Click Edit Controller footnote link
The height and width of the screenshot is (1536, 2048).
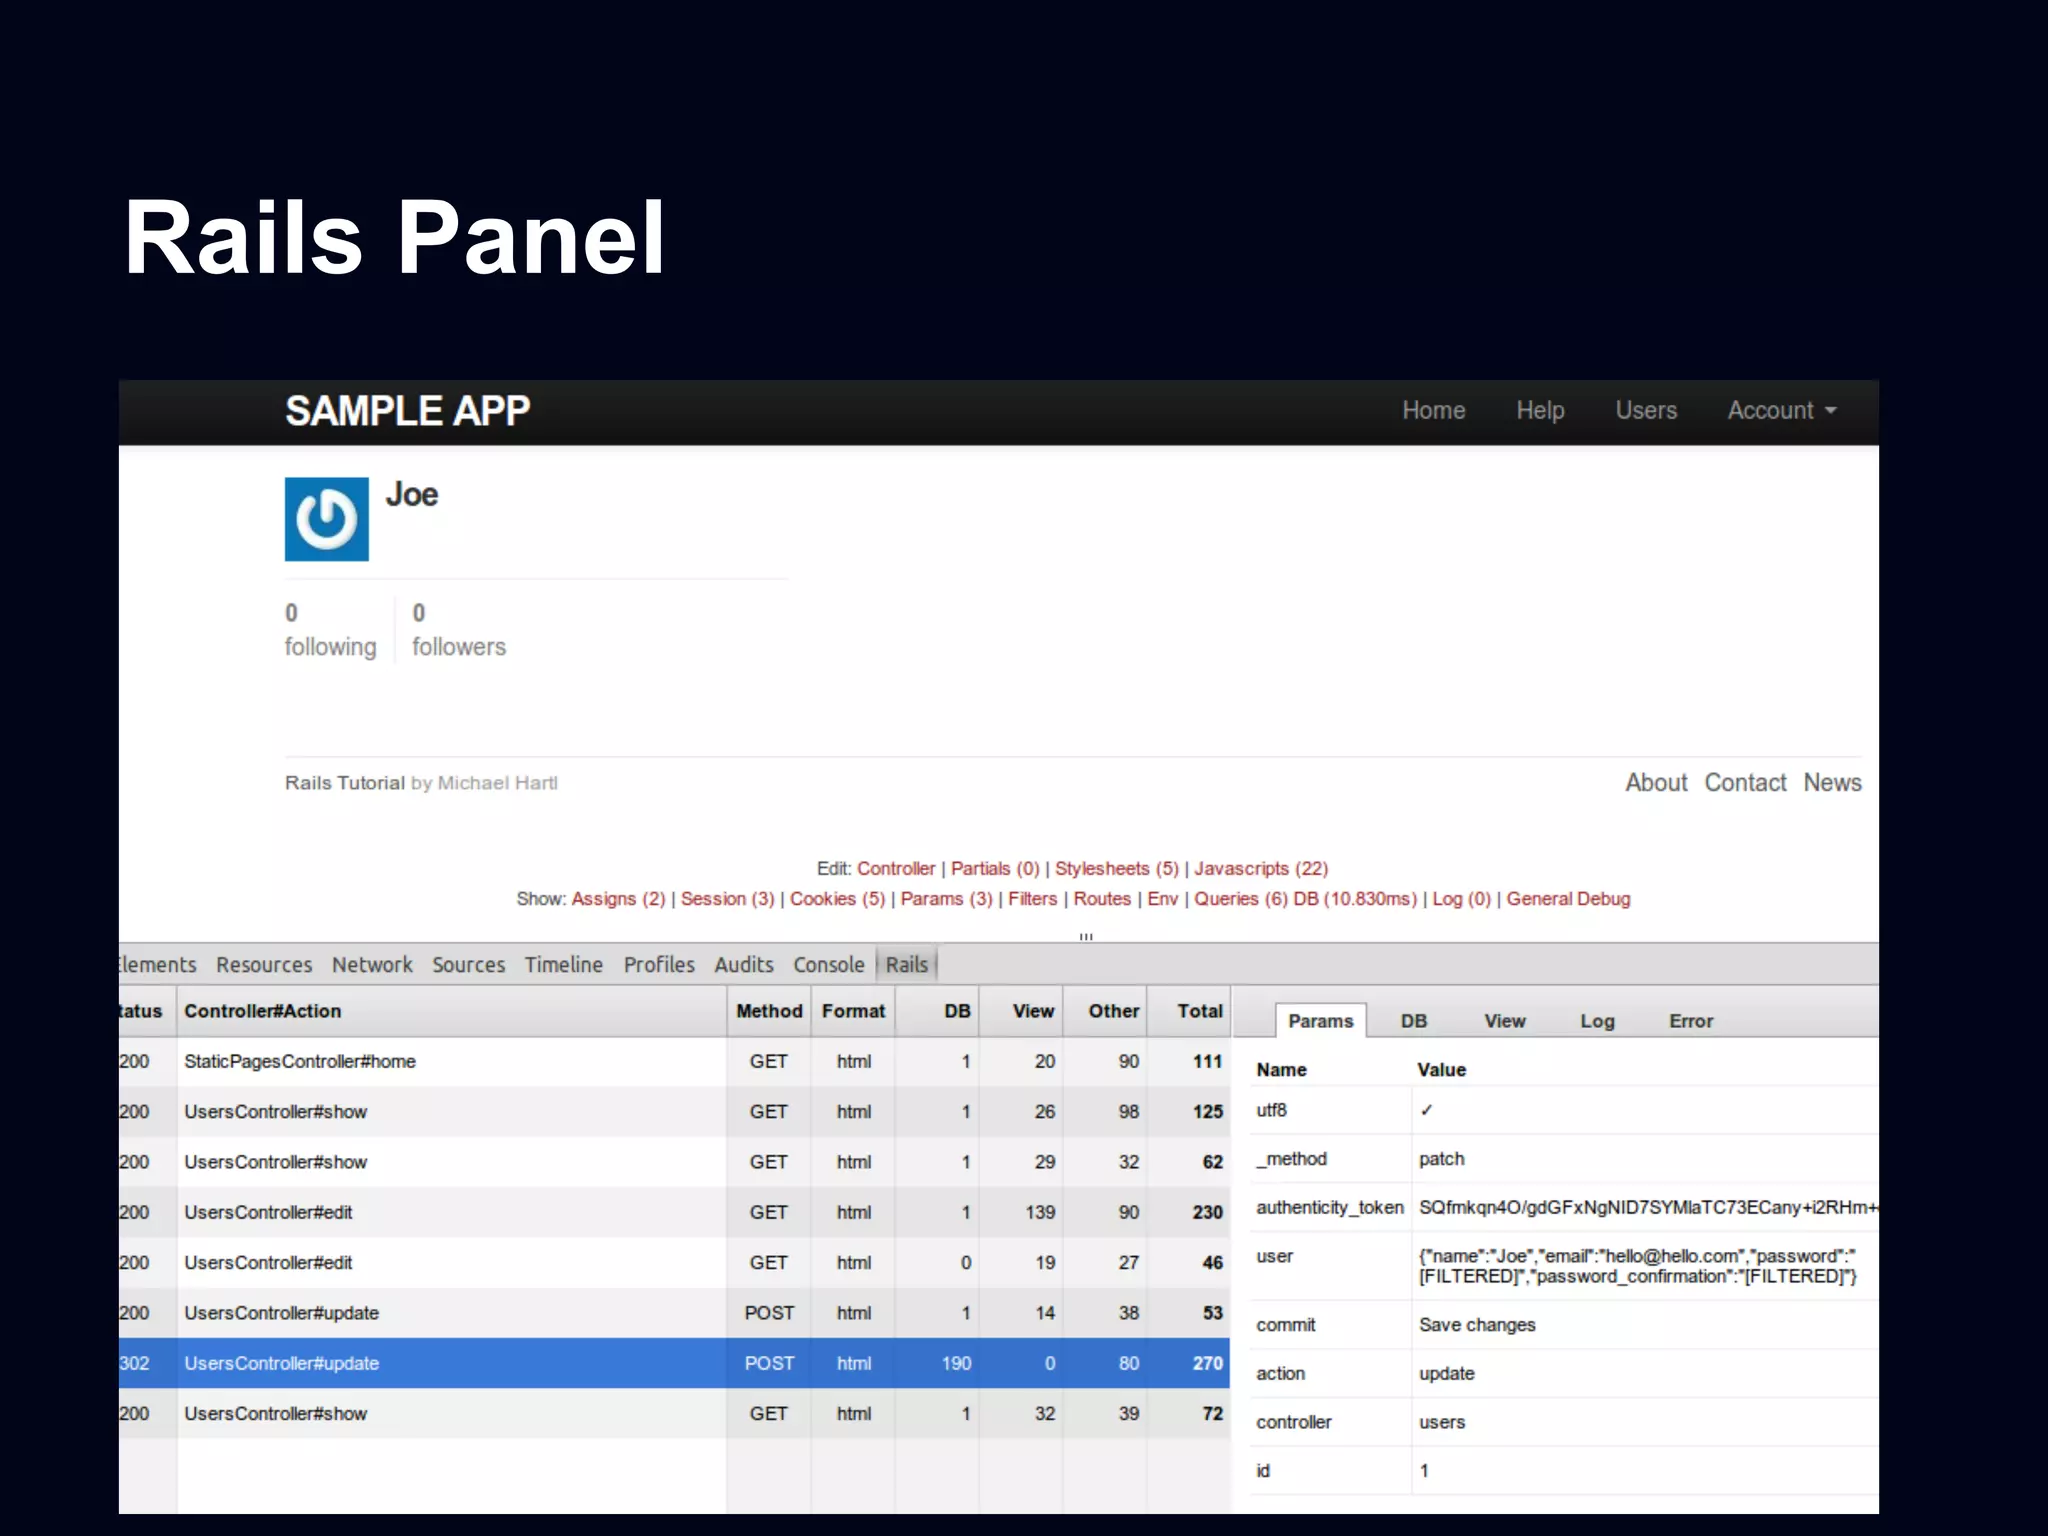coord(896,869)
